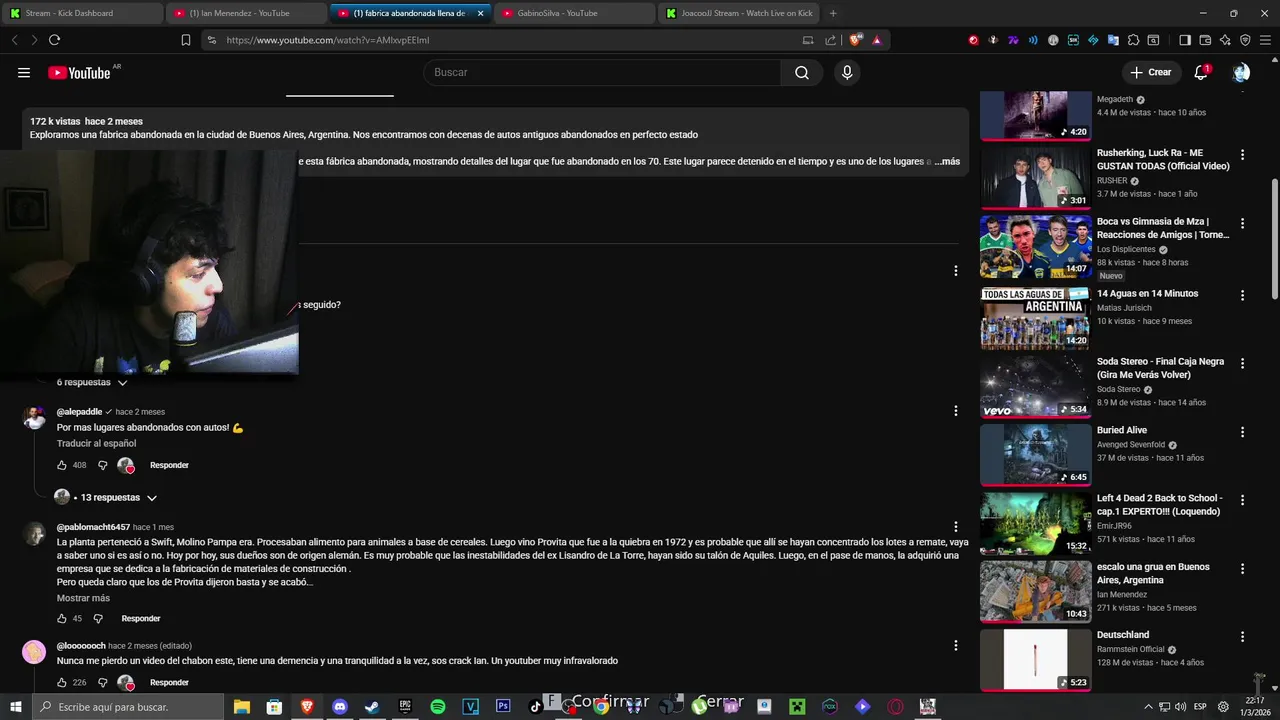Open more options for Buried Alive video

coord(1243,432)
